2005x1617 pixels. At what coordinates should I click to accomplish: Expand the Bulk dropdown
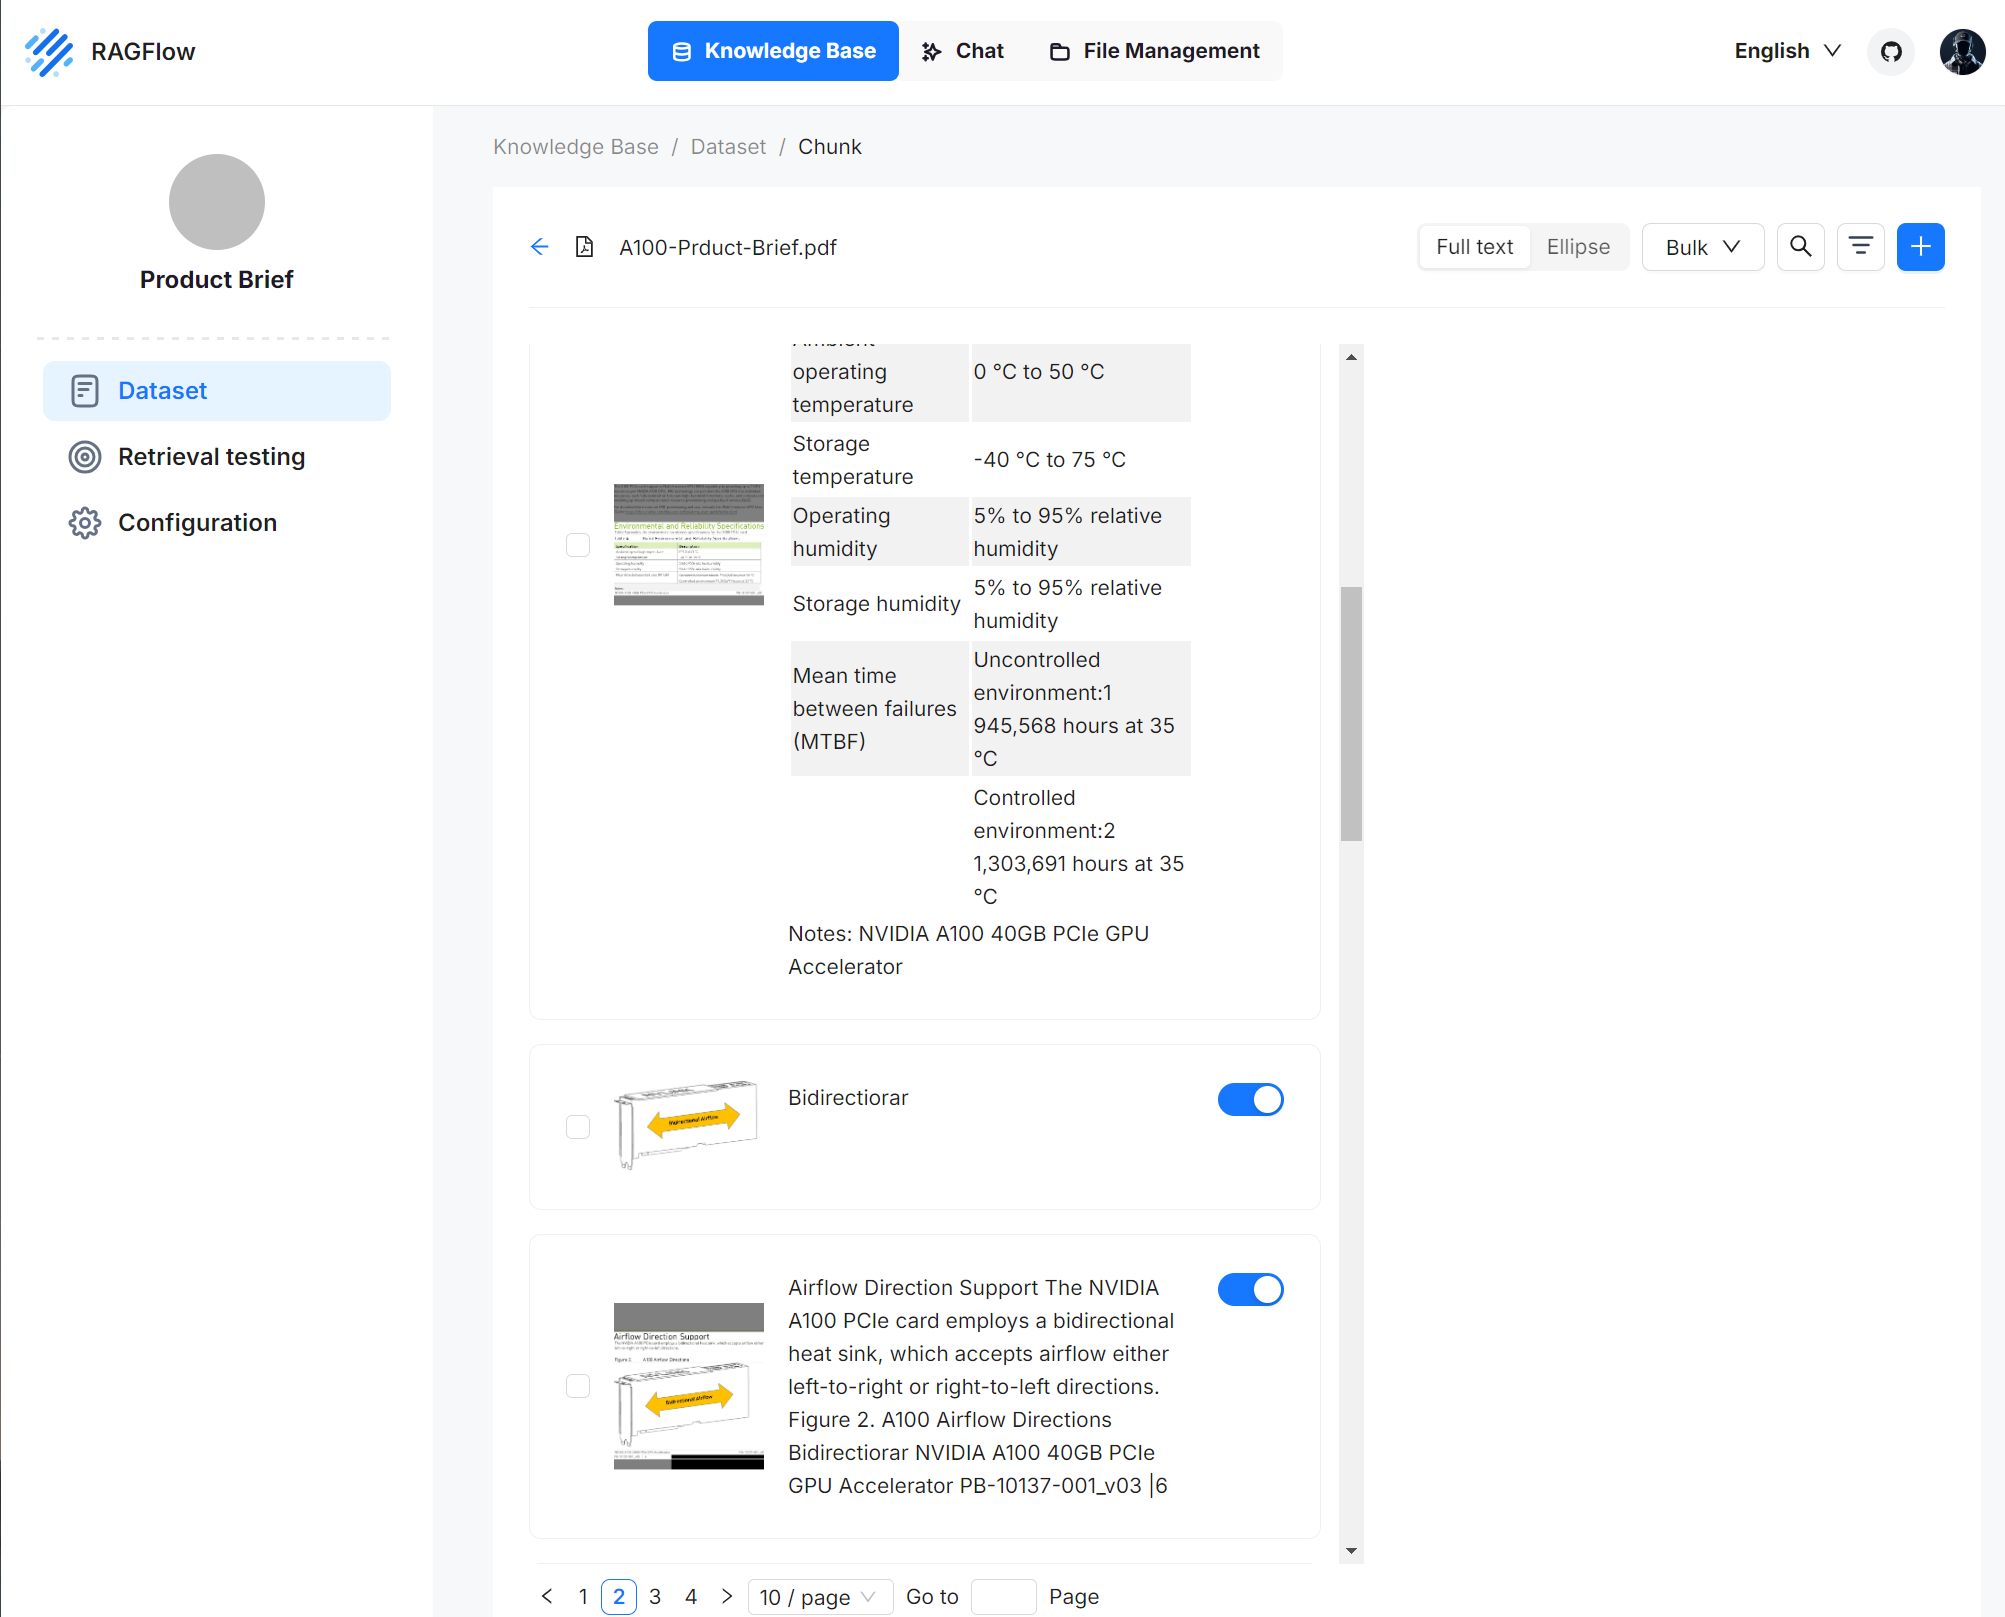[1702, 247]
